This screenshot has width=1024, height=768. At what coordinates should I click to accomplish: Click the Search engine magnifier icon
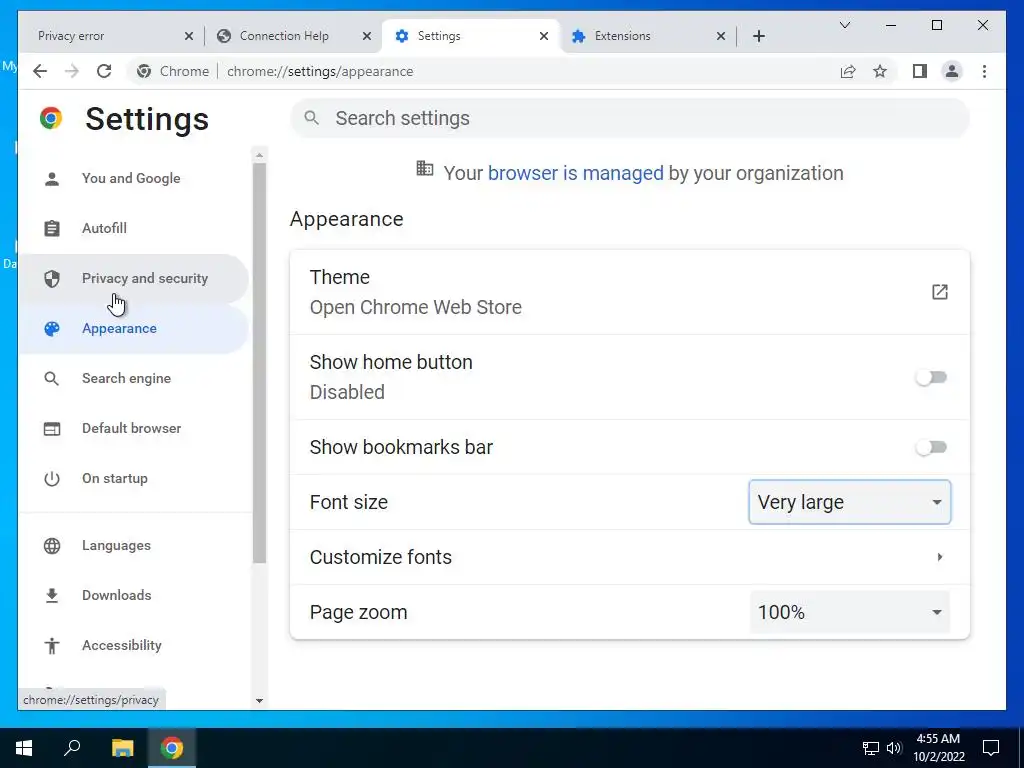click(52, 379)
